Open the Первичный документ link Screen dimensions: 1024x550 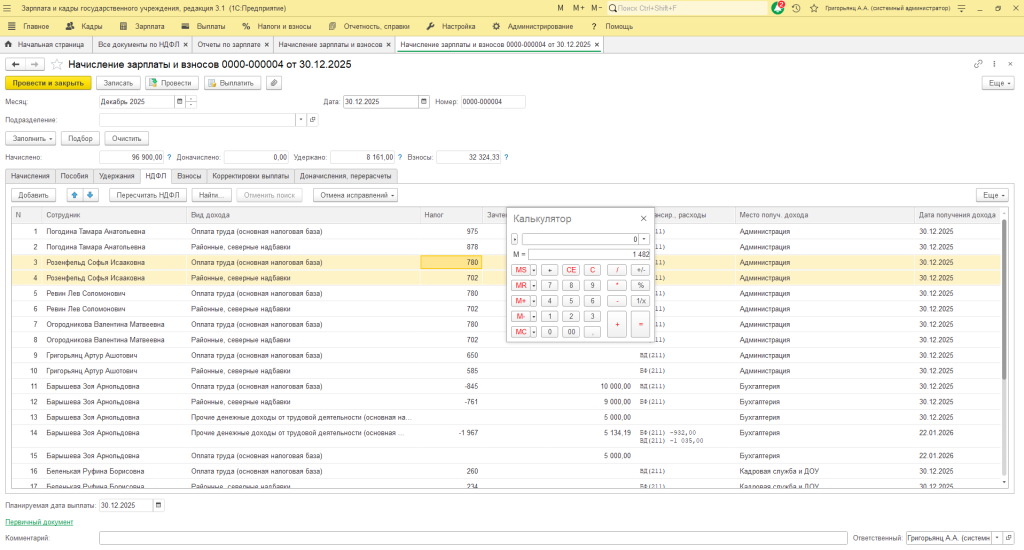(x=39, y=522)
